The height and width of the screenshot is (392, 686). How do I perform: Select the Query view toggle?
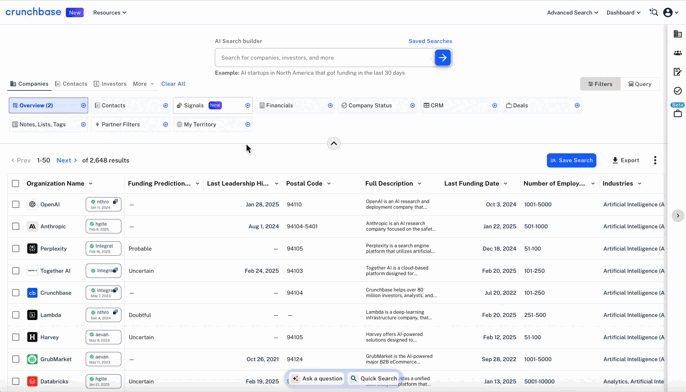point(640,84)
